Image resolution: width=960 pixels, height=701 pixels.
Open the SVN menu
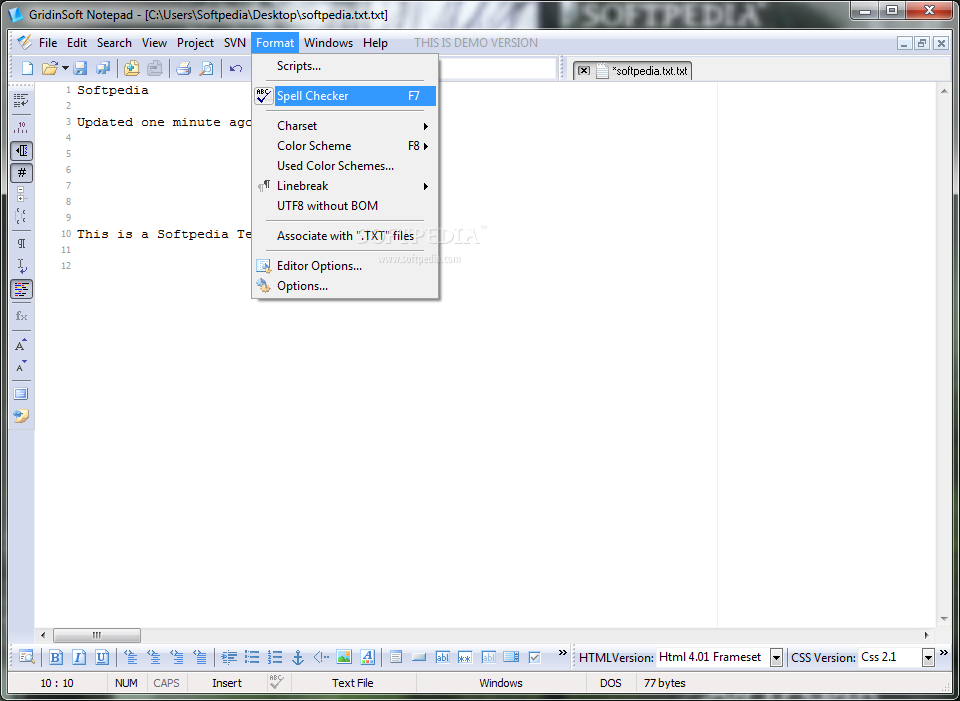[234, 43]
